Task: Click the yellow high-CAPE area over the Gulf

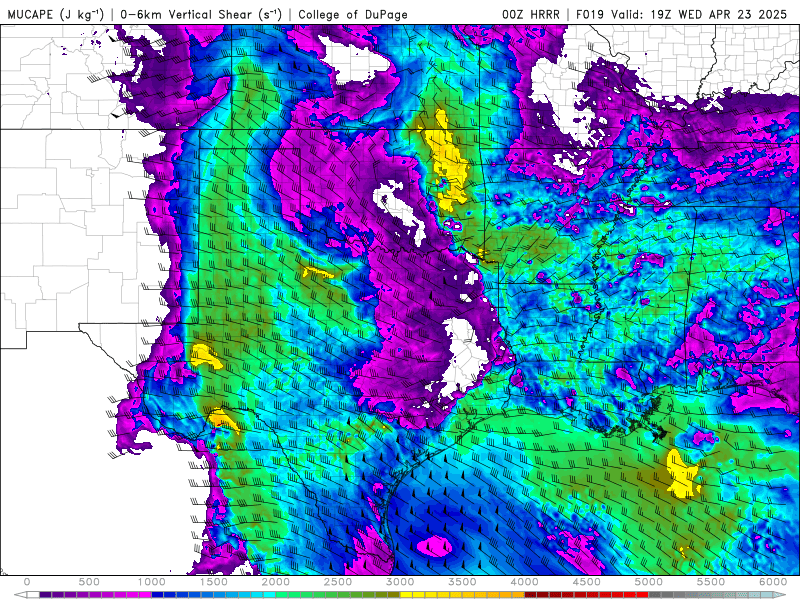Action: (x=682, y=474)
